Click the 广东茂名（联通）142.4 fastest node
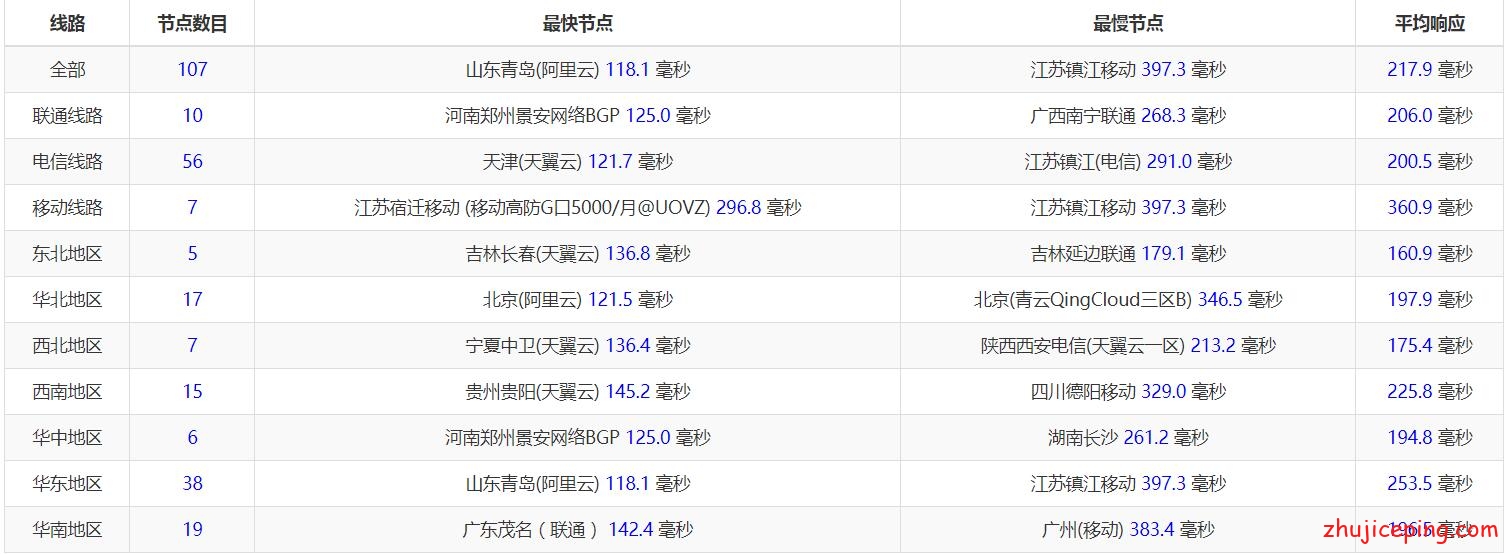Screen dimensions: 1508x554 pyautogui.click(x=577, y=530)
